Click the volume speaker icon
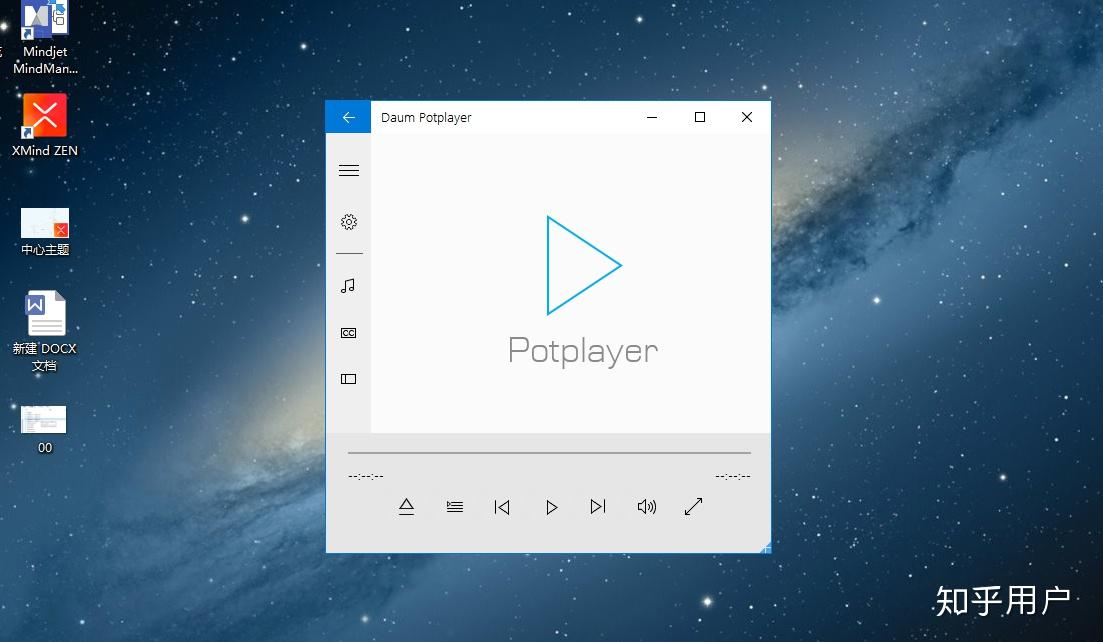The image size is (1103, 642). [x=646, y=507]
